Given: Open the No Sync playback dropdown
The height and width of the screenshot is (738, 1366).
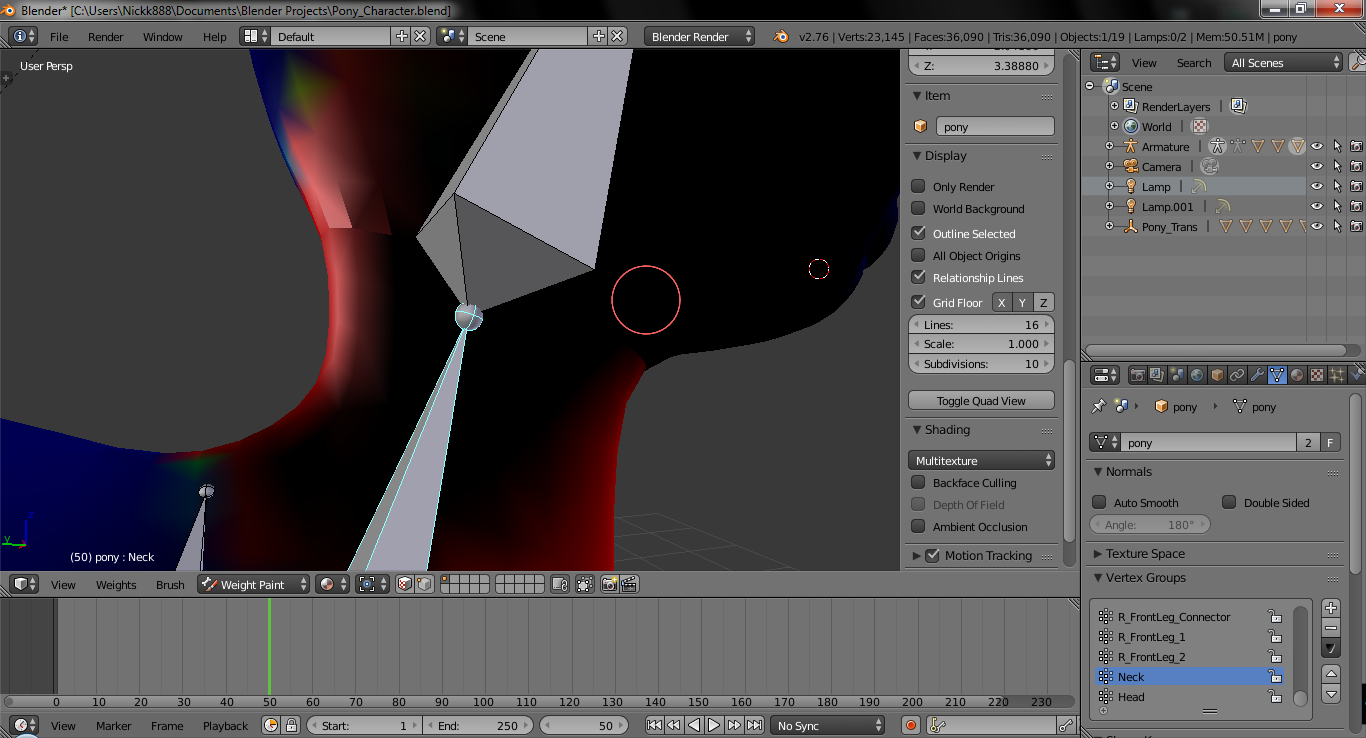Looking at the screenshot, I should click(828, 726).
